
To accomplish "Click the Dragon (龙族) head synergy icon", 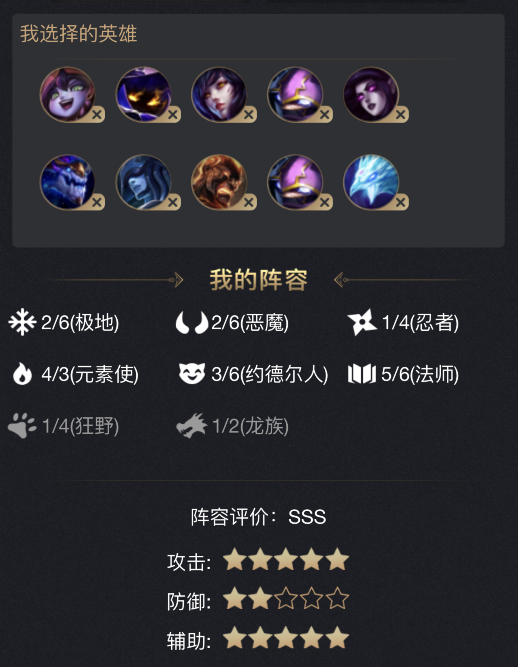I will (192, 425).
